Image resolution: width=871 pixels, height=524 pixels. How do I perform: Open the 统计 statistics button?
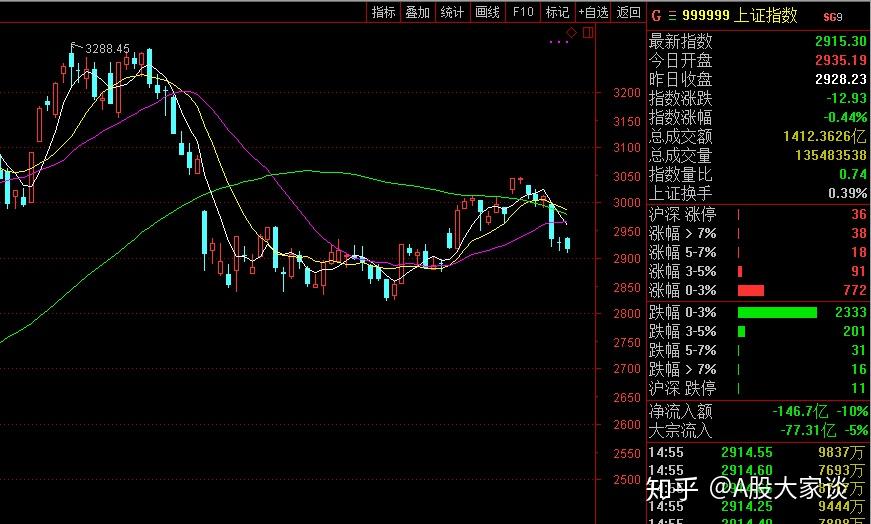coord(452,12)
